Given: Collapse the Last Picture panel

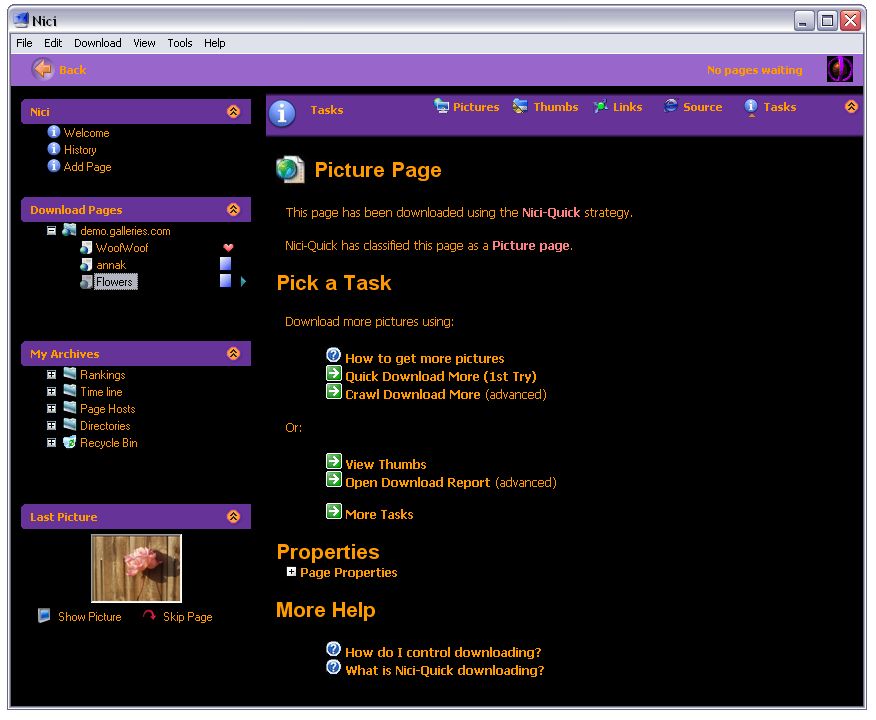Looking at the screenshot, I should coord(234,516).
